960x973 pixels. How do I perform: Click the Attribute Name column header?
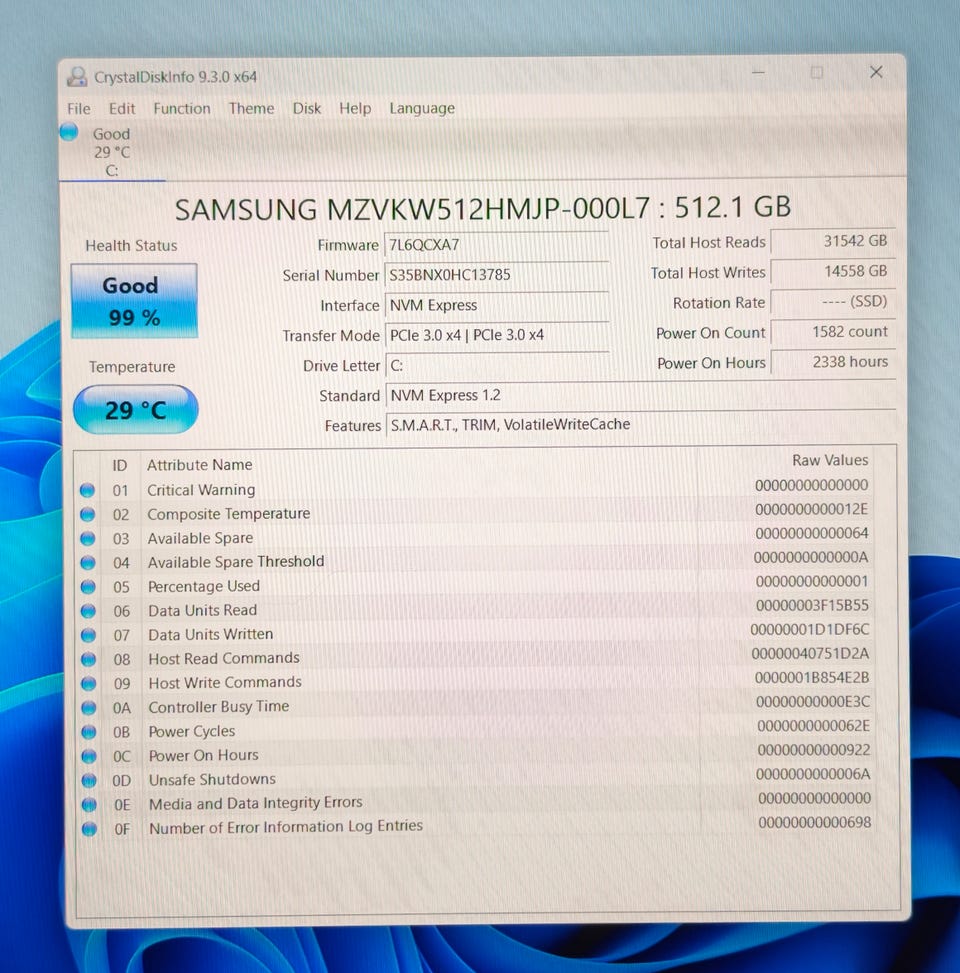coord(199,465)
